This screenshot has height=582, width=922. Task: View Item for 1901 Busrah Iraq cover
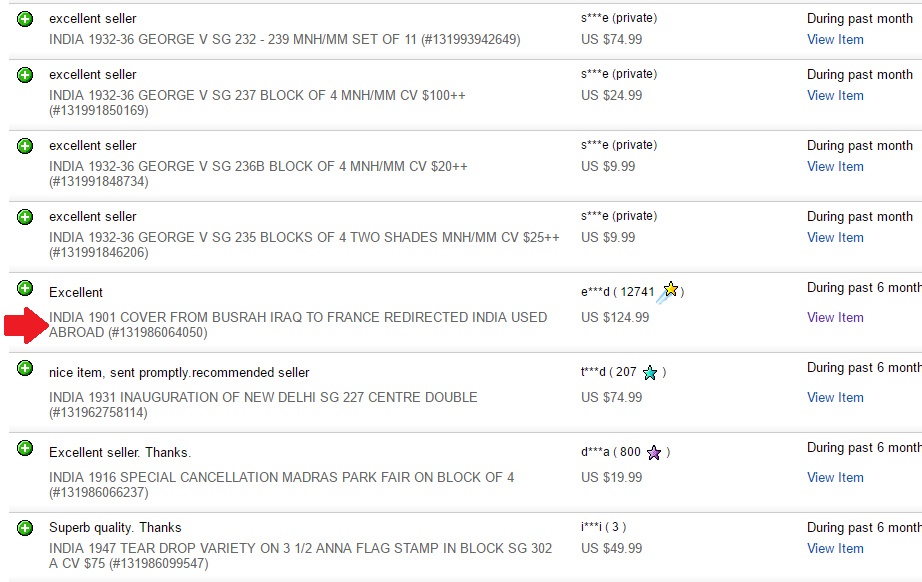point(835,317)
